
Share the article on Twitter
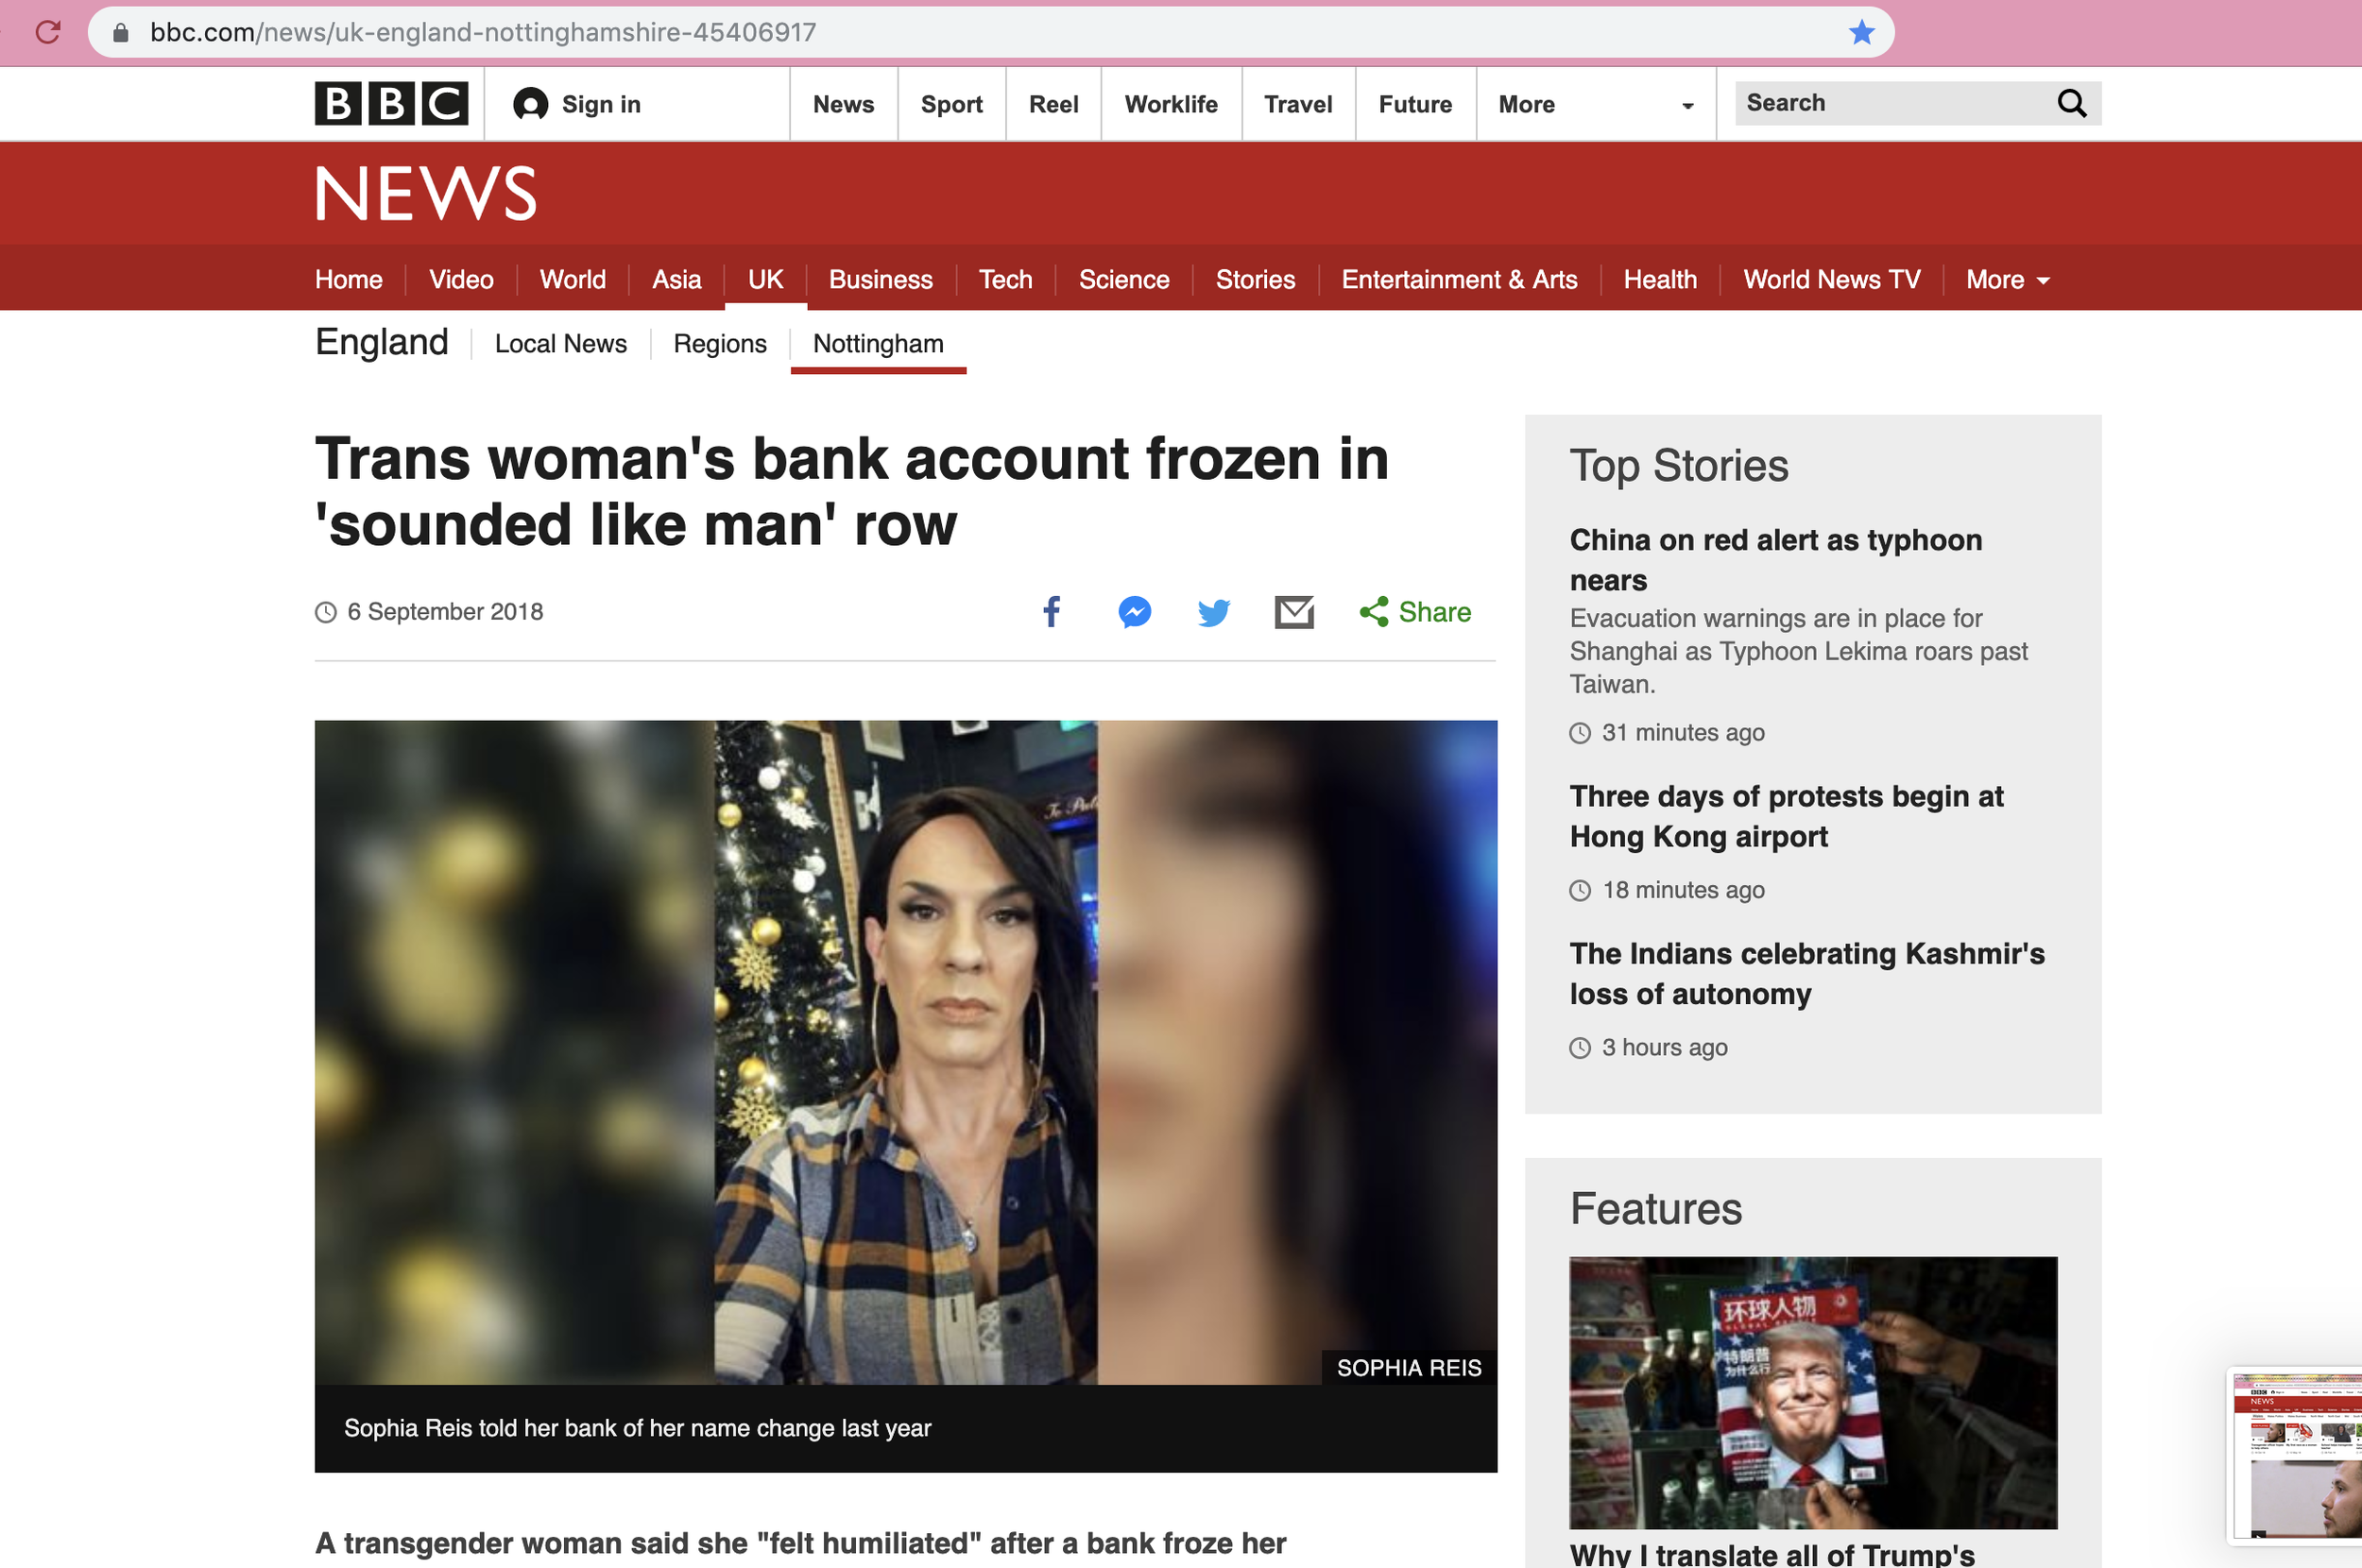(1214, 612)
